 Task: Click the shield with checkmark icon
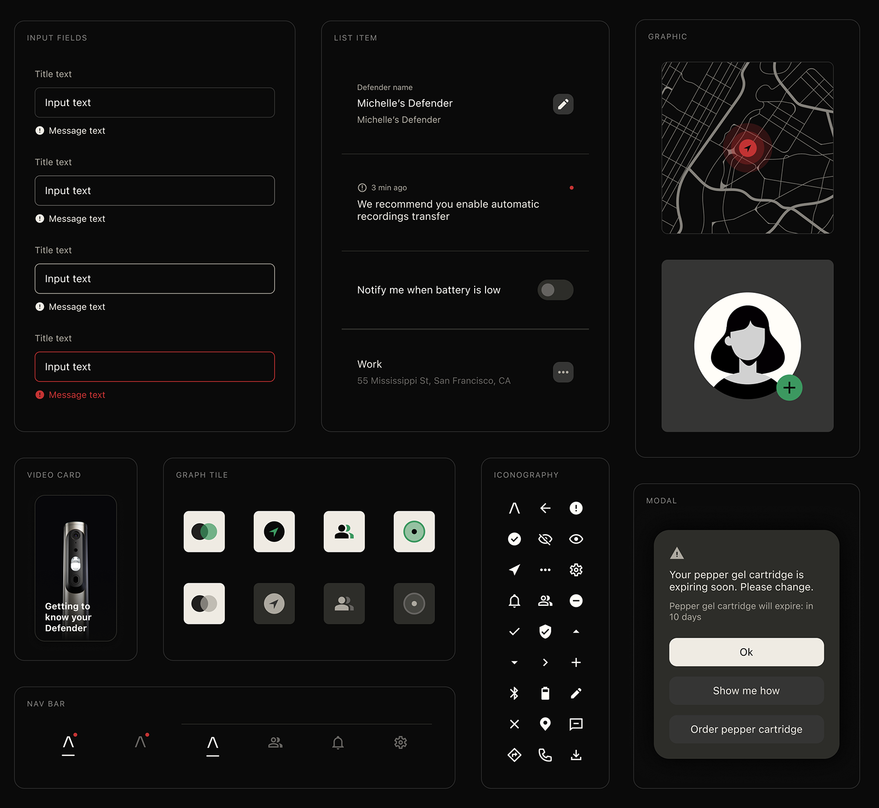coord(545,631)
